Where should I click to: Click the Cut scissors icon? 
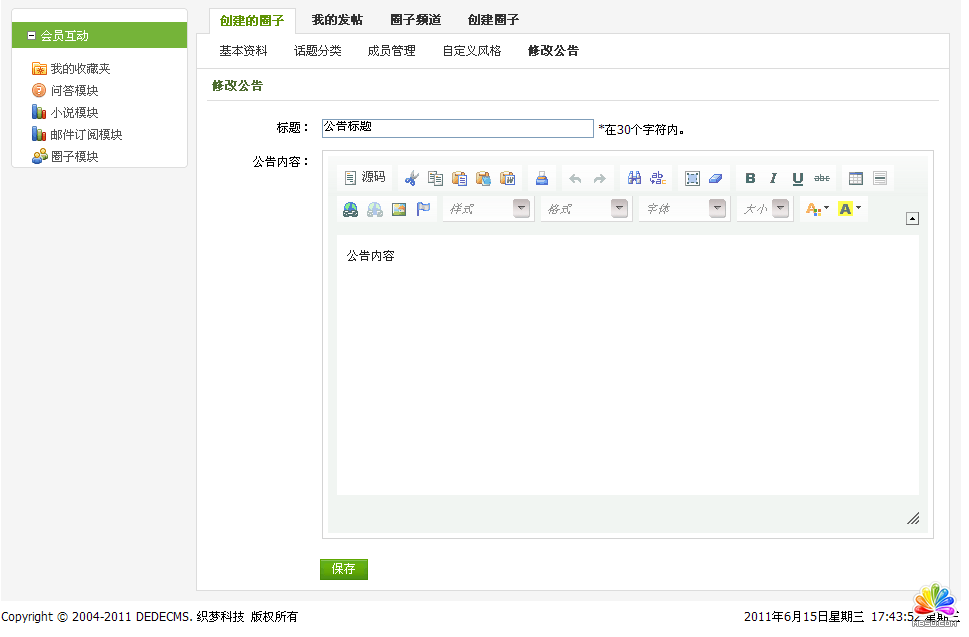(x=411, y=179)
